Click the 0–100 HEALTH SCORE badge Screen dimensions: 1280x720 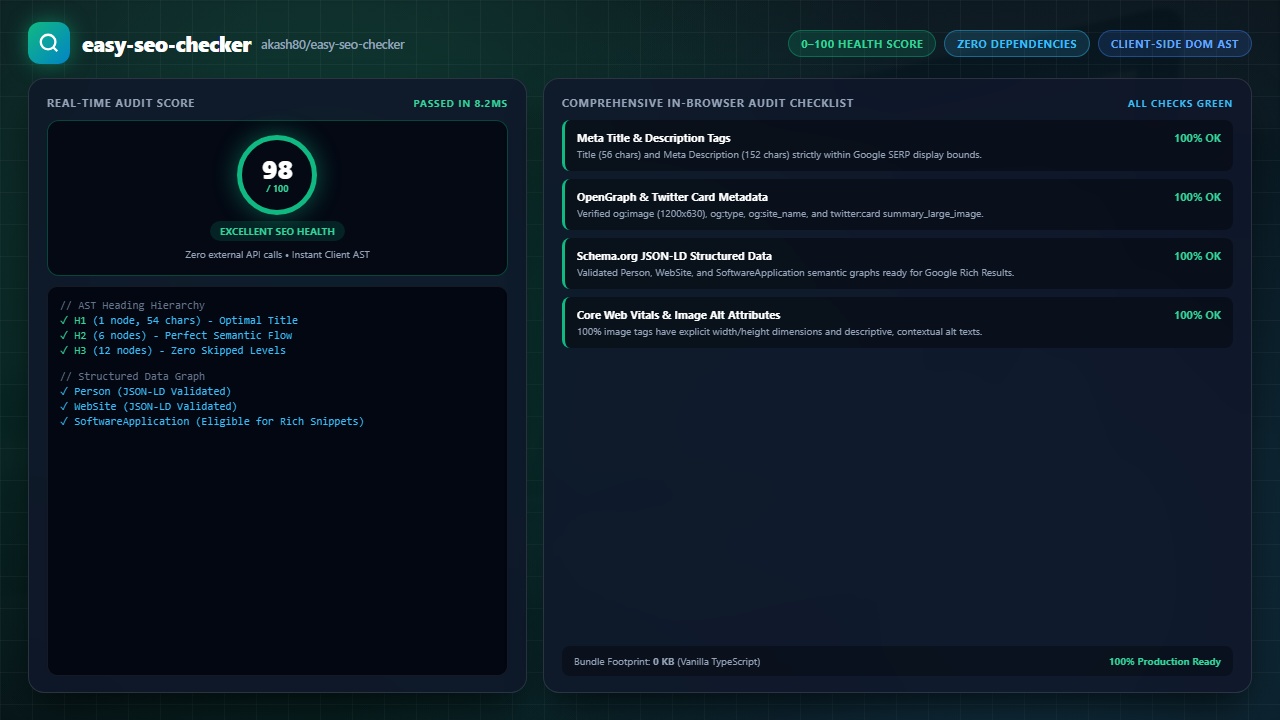862,44
